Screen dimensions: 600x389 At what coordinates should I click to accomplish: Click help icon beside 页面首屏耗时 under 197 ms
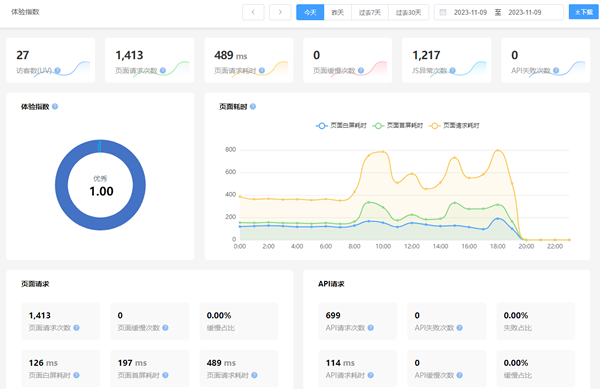pos(165,375)
